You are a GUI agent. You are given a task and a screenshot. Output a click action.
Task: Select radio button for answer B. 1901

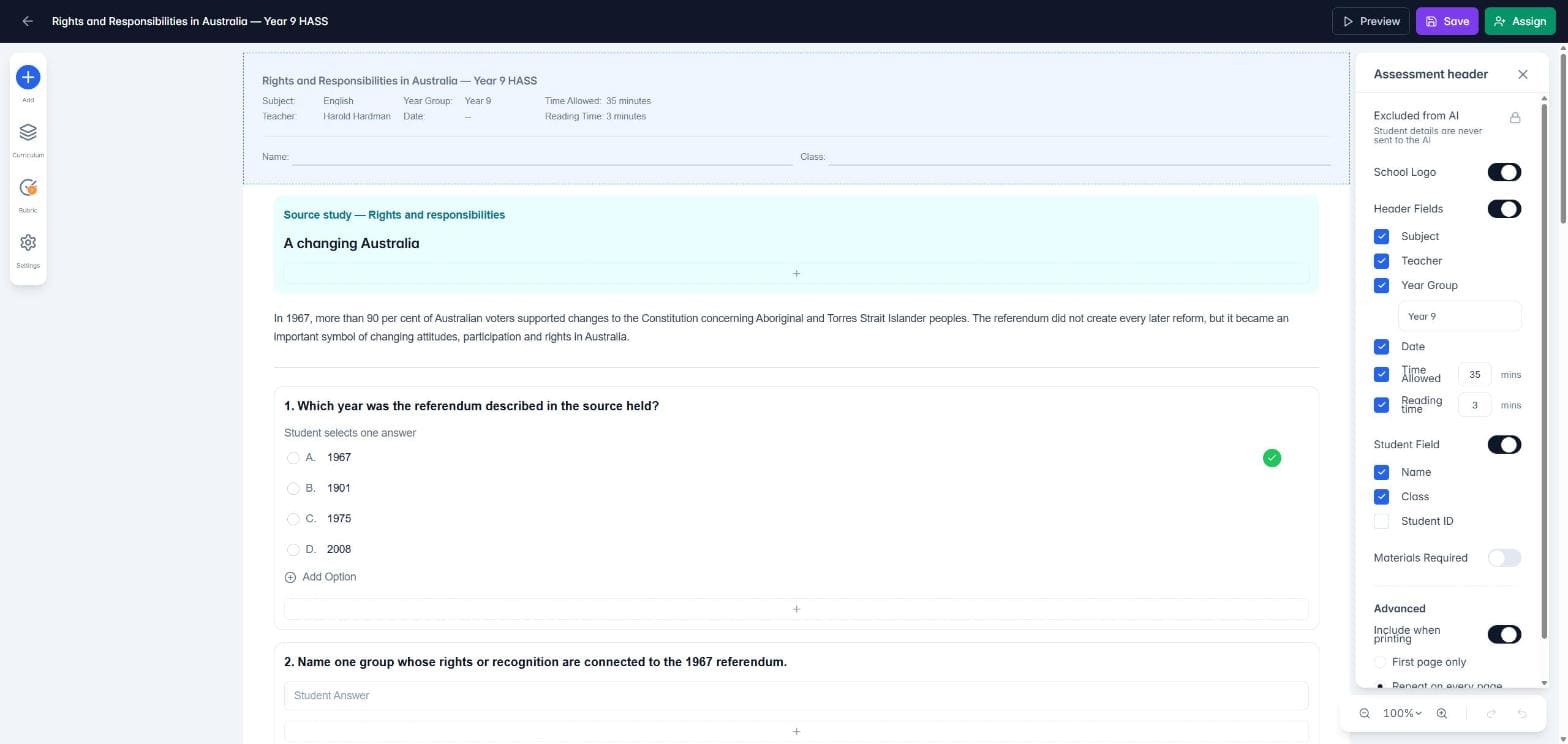point(293,489)
